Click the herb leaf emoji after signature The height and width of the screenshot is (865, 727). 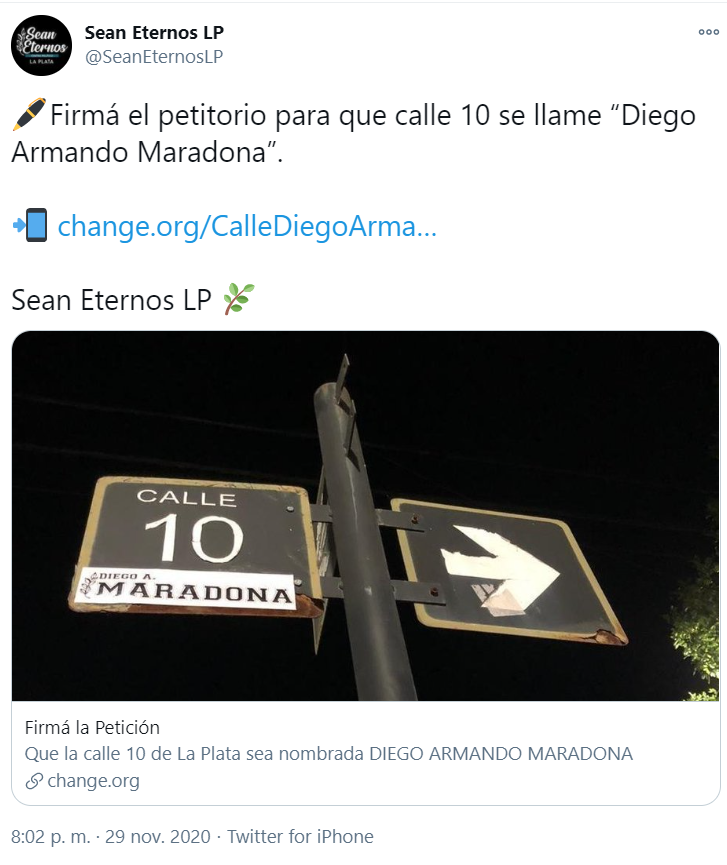pyautogui.click(x=239, y=298)
